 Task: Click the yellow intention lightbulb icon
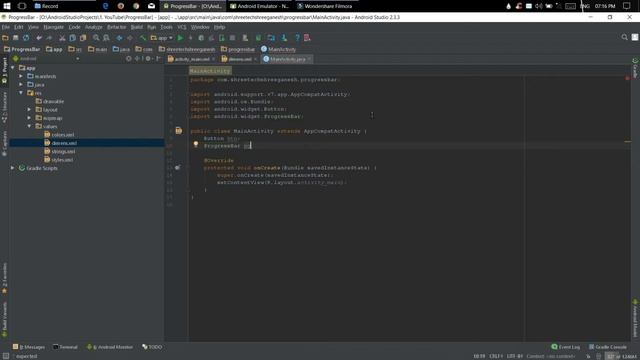click(x=196, y=144)
